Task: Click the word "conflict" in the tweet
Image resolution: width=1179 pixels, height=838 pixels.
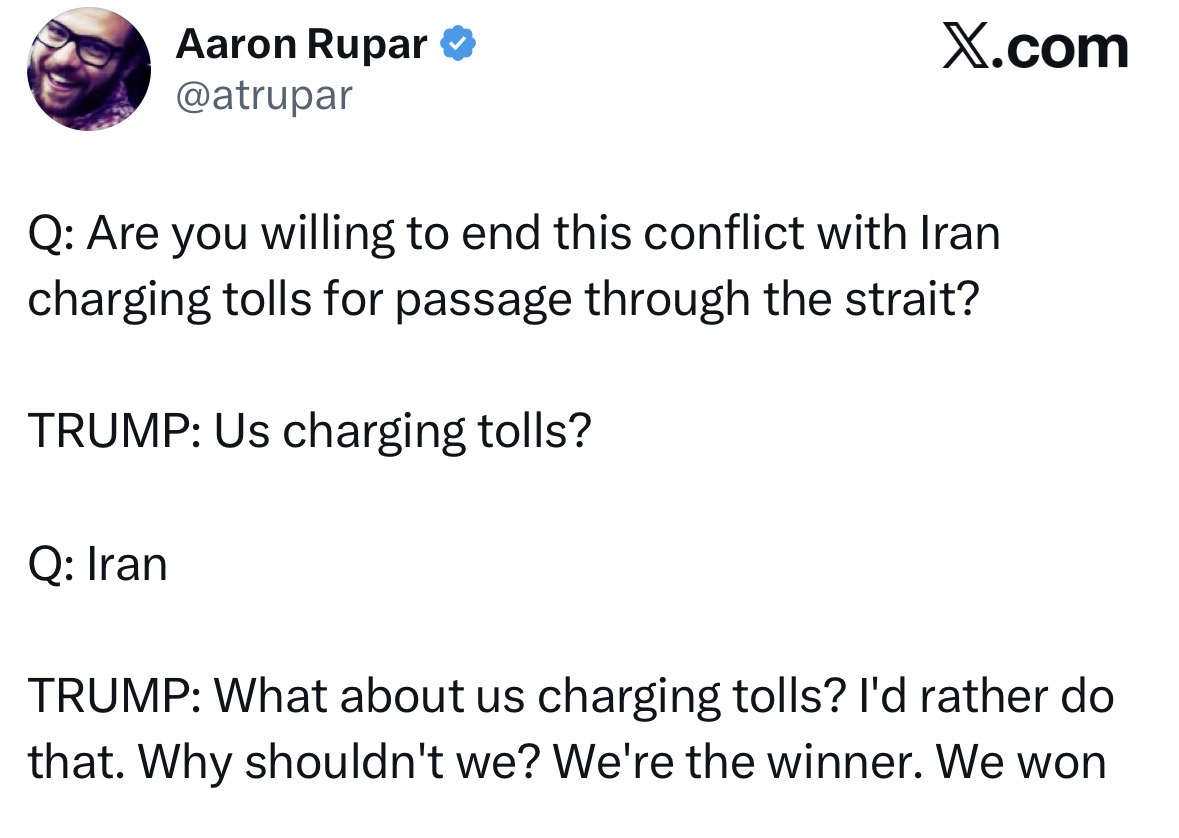Action: pos(724,233)
